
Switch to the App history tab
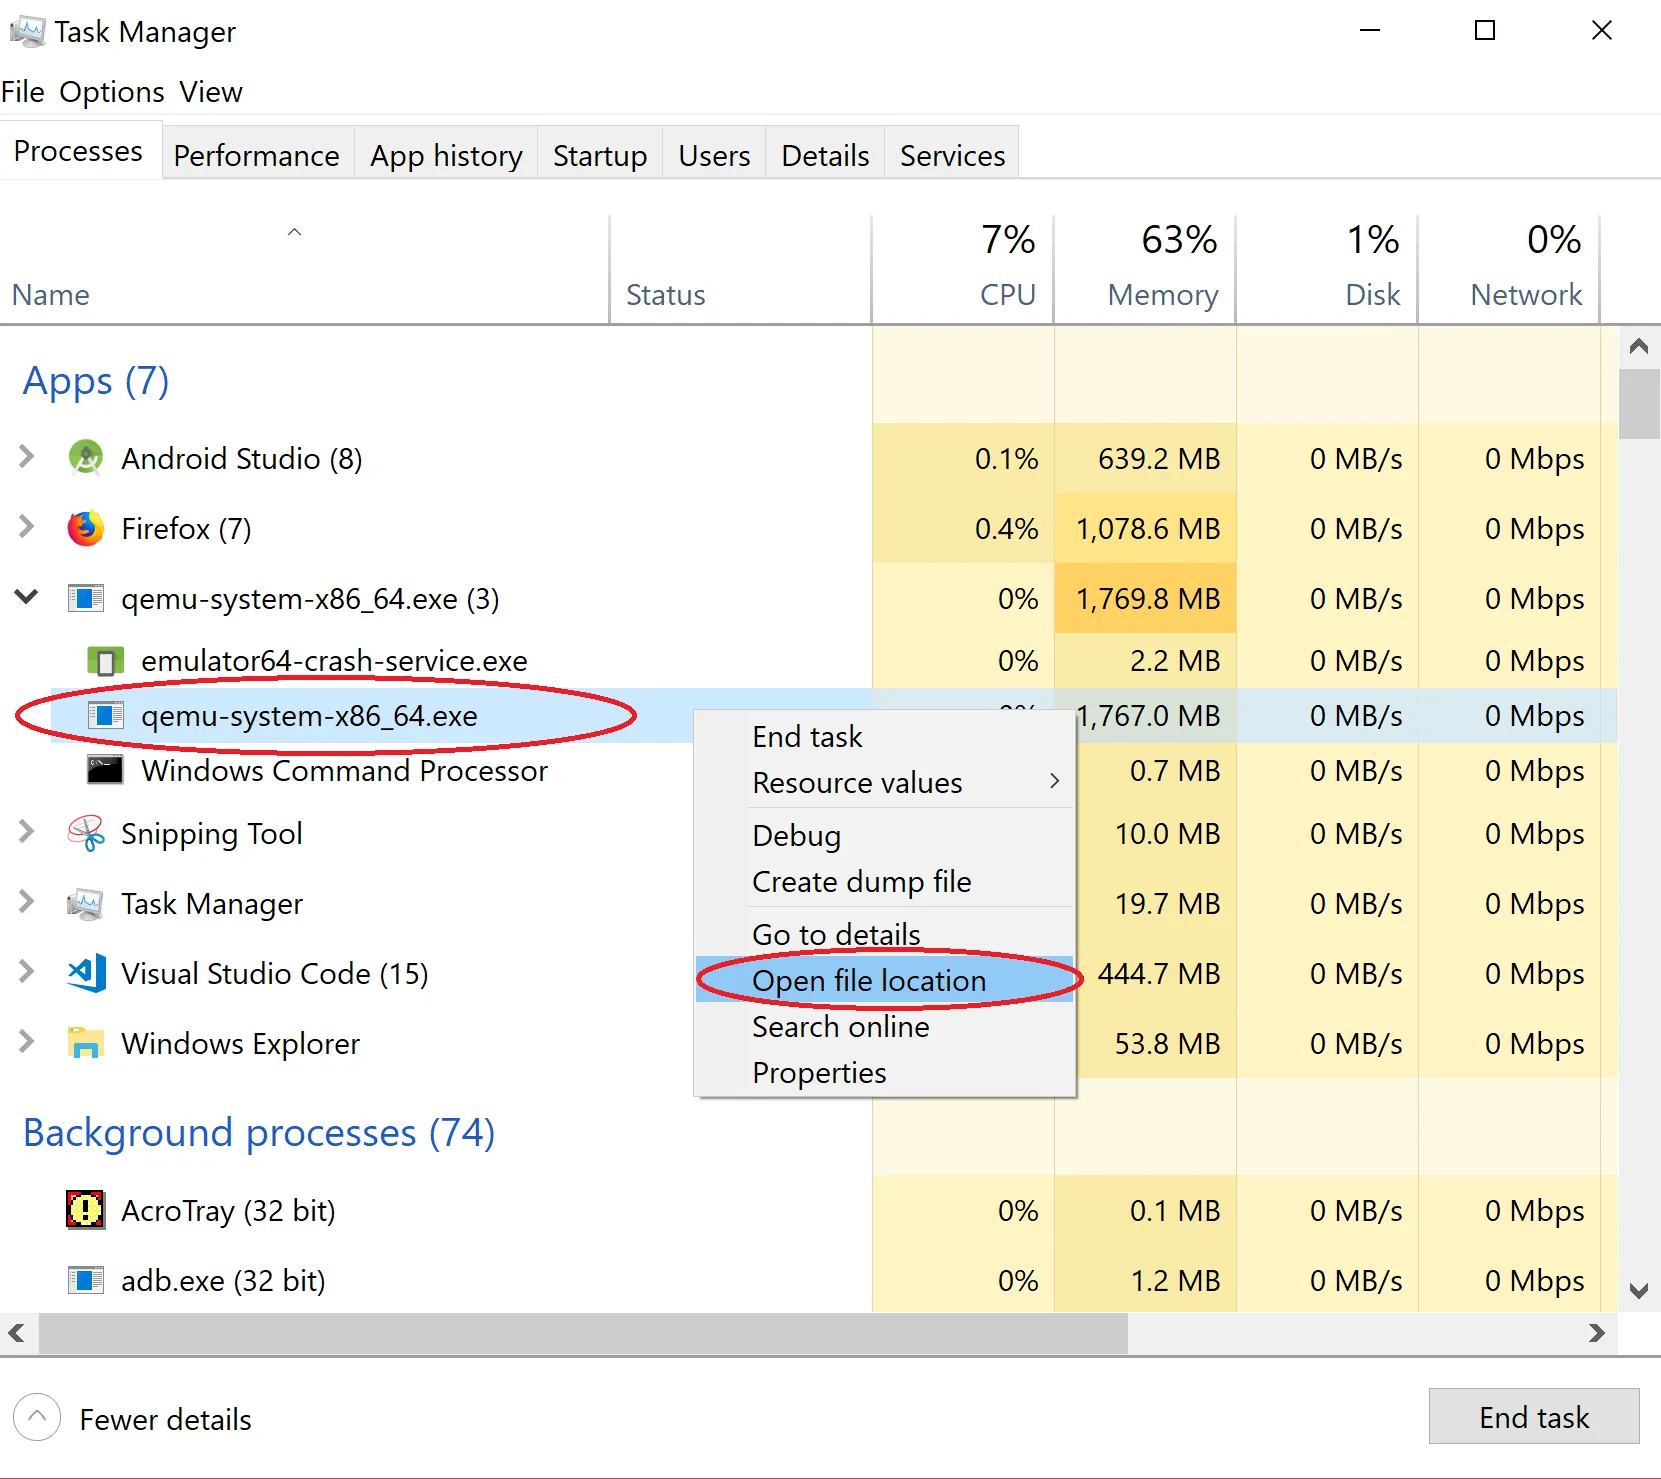point(446,155)
